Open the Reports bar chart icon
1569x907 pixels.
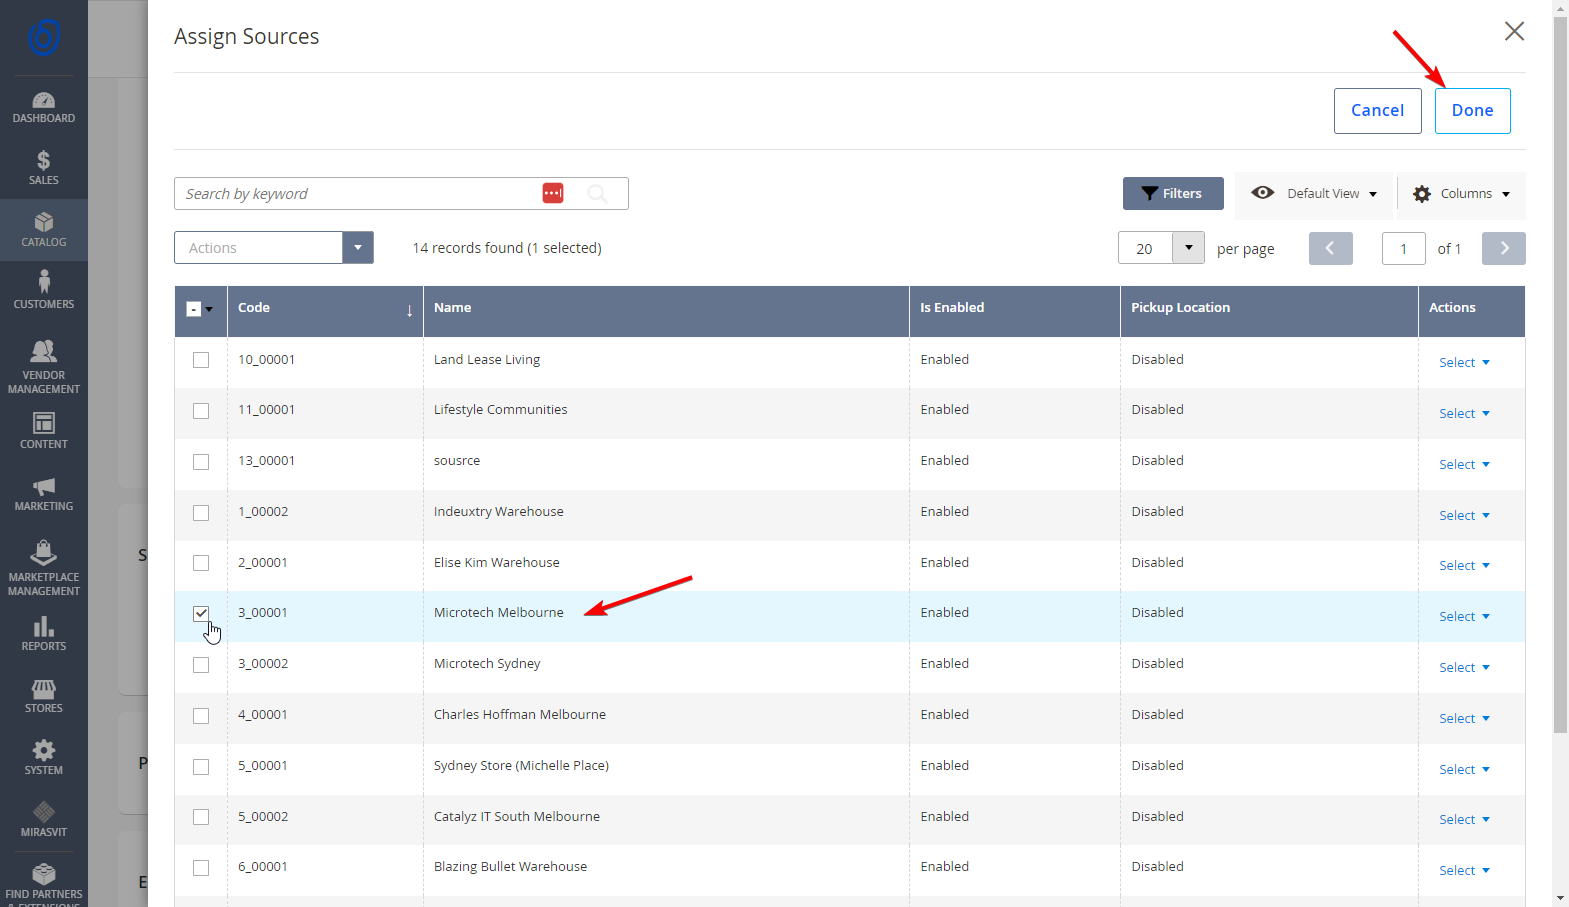tap(44, 634)
